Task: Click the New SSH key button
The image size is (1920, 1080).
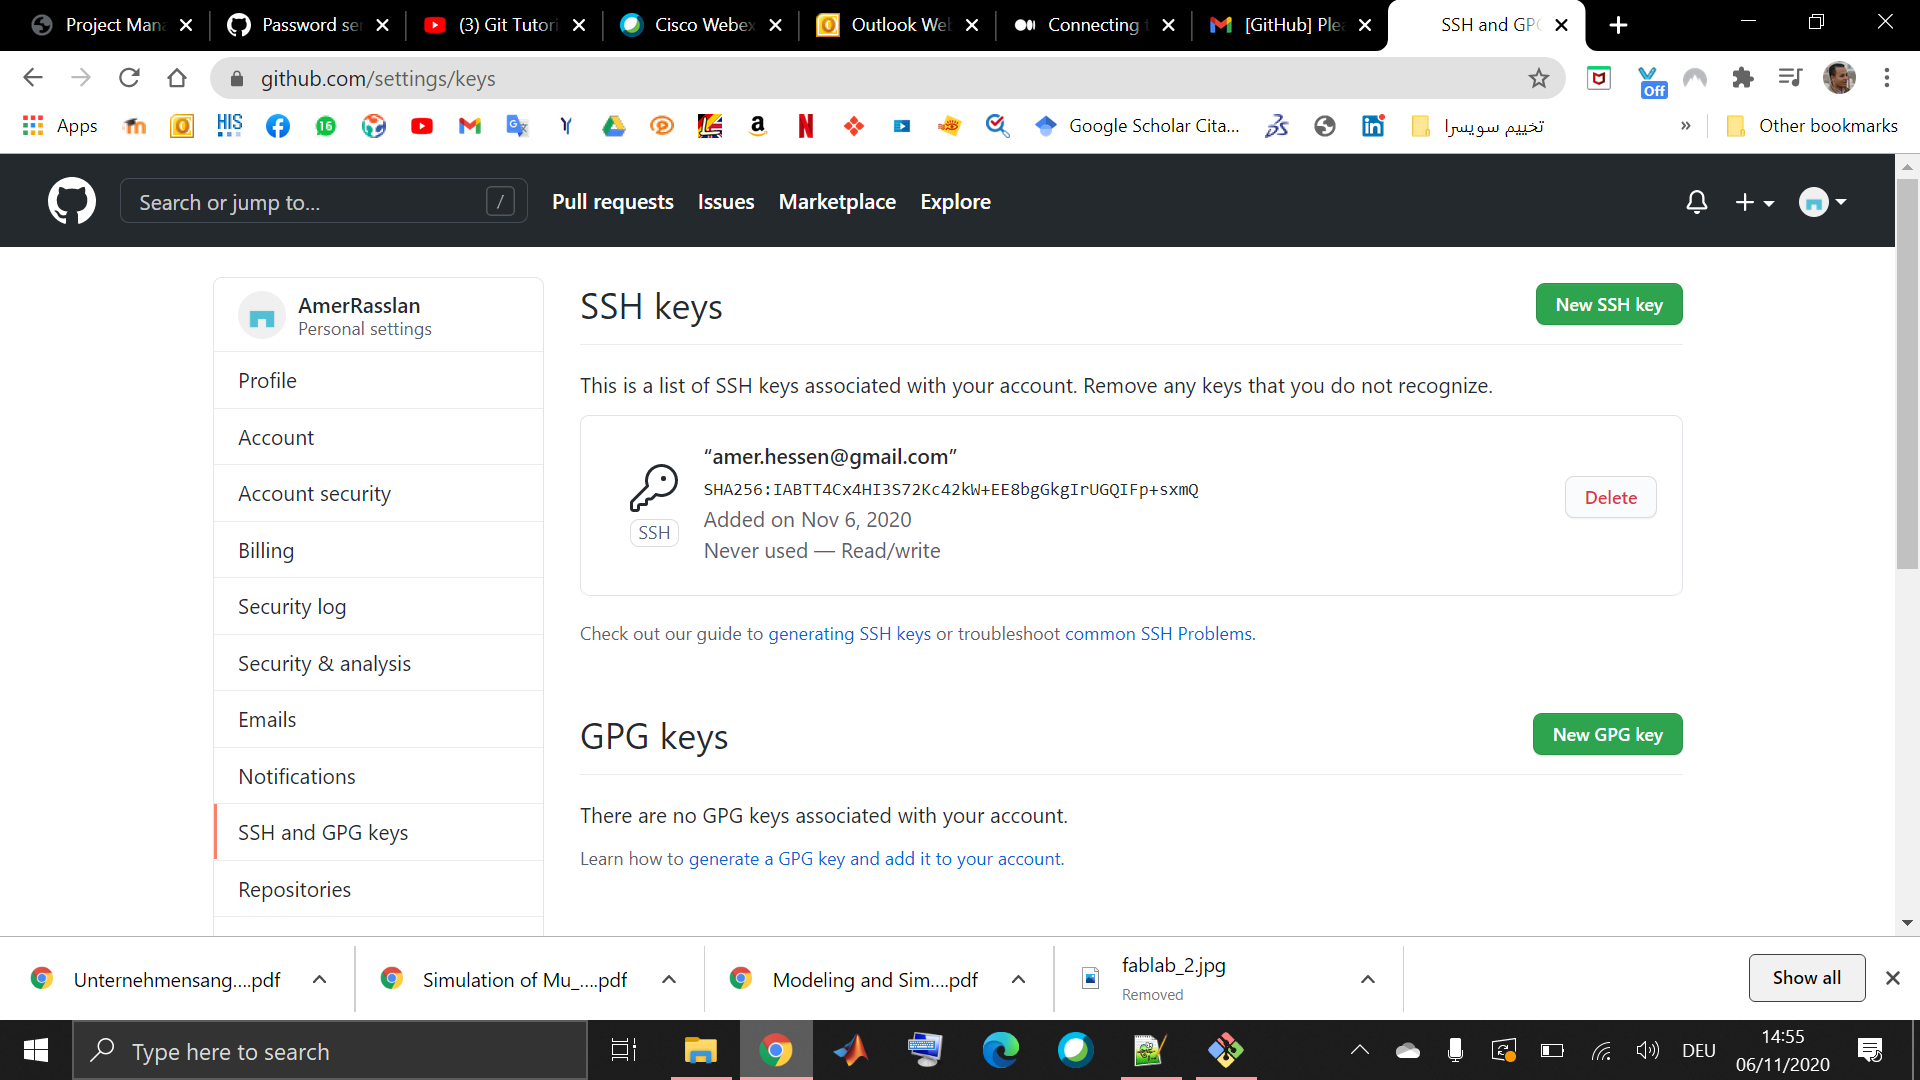Action: click(1609, 304)
